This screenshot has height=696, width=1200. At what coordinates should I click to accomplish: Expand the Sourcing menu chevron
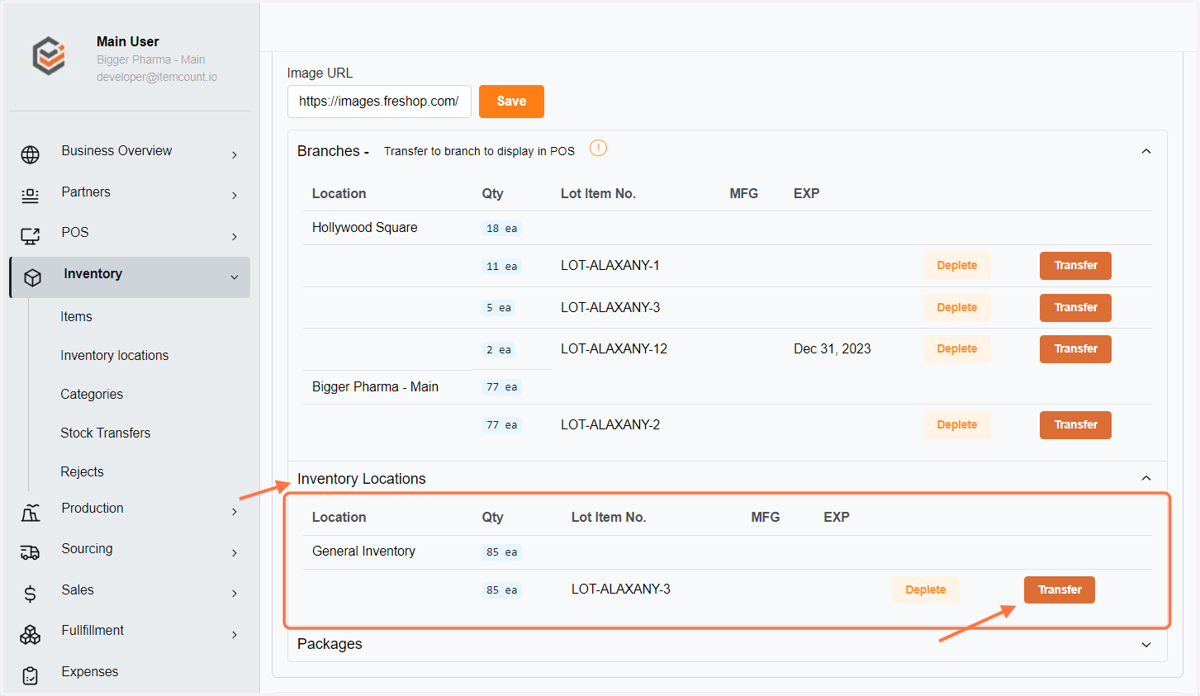click(234, 553)
